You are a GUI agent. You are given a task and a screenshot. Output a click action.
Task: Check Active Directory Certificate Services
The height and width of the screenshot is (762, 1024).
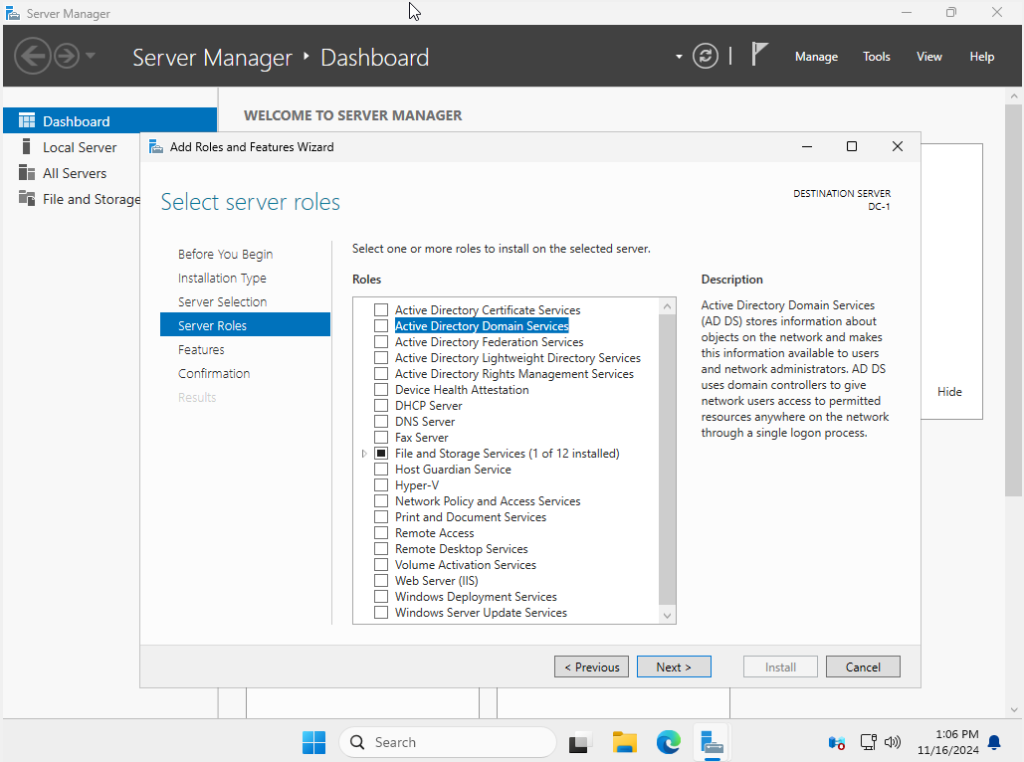381,310
